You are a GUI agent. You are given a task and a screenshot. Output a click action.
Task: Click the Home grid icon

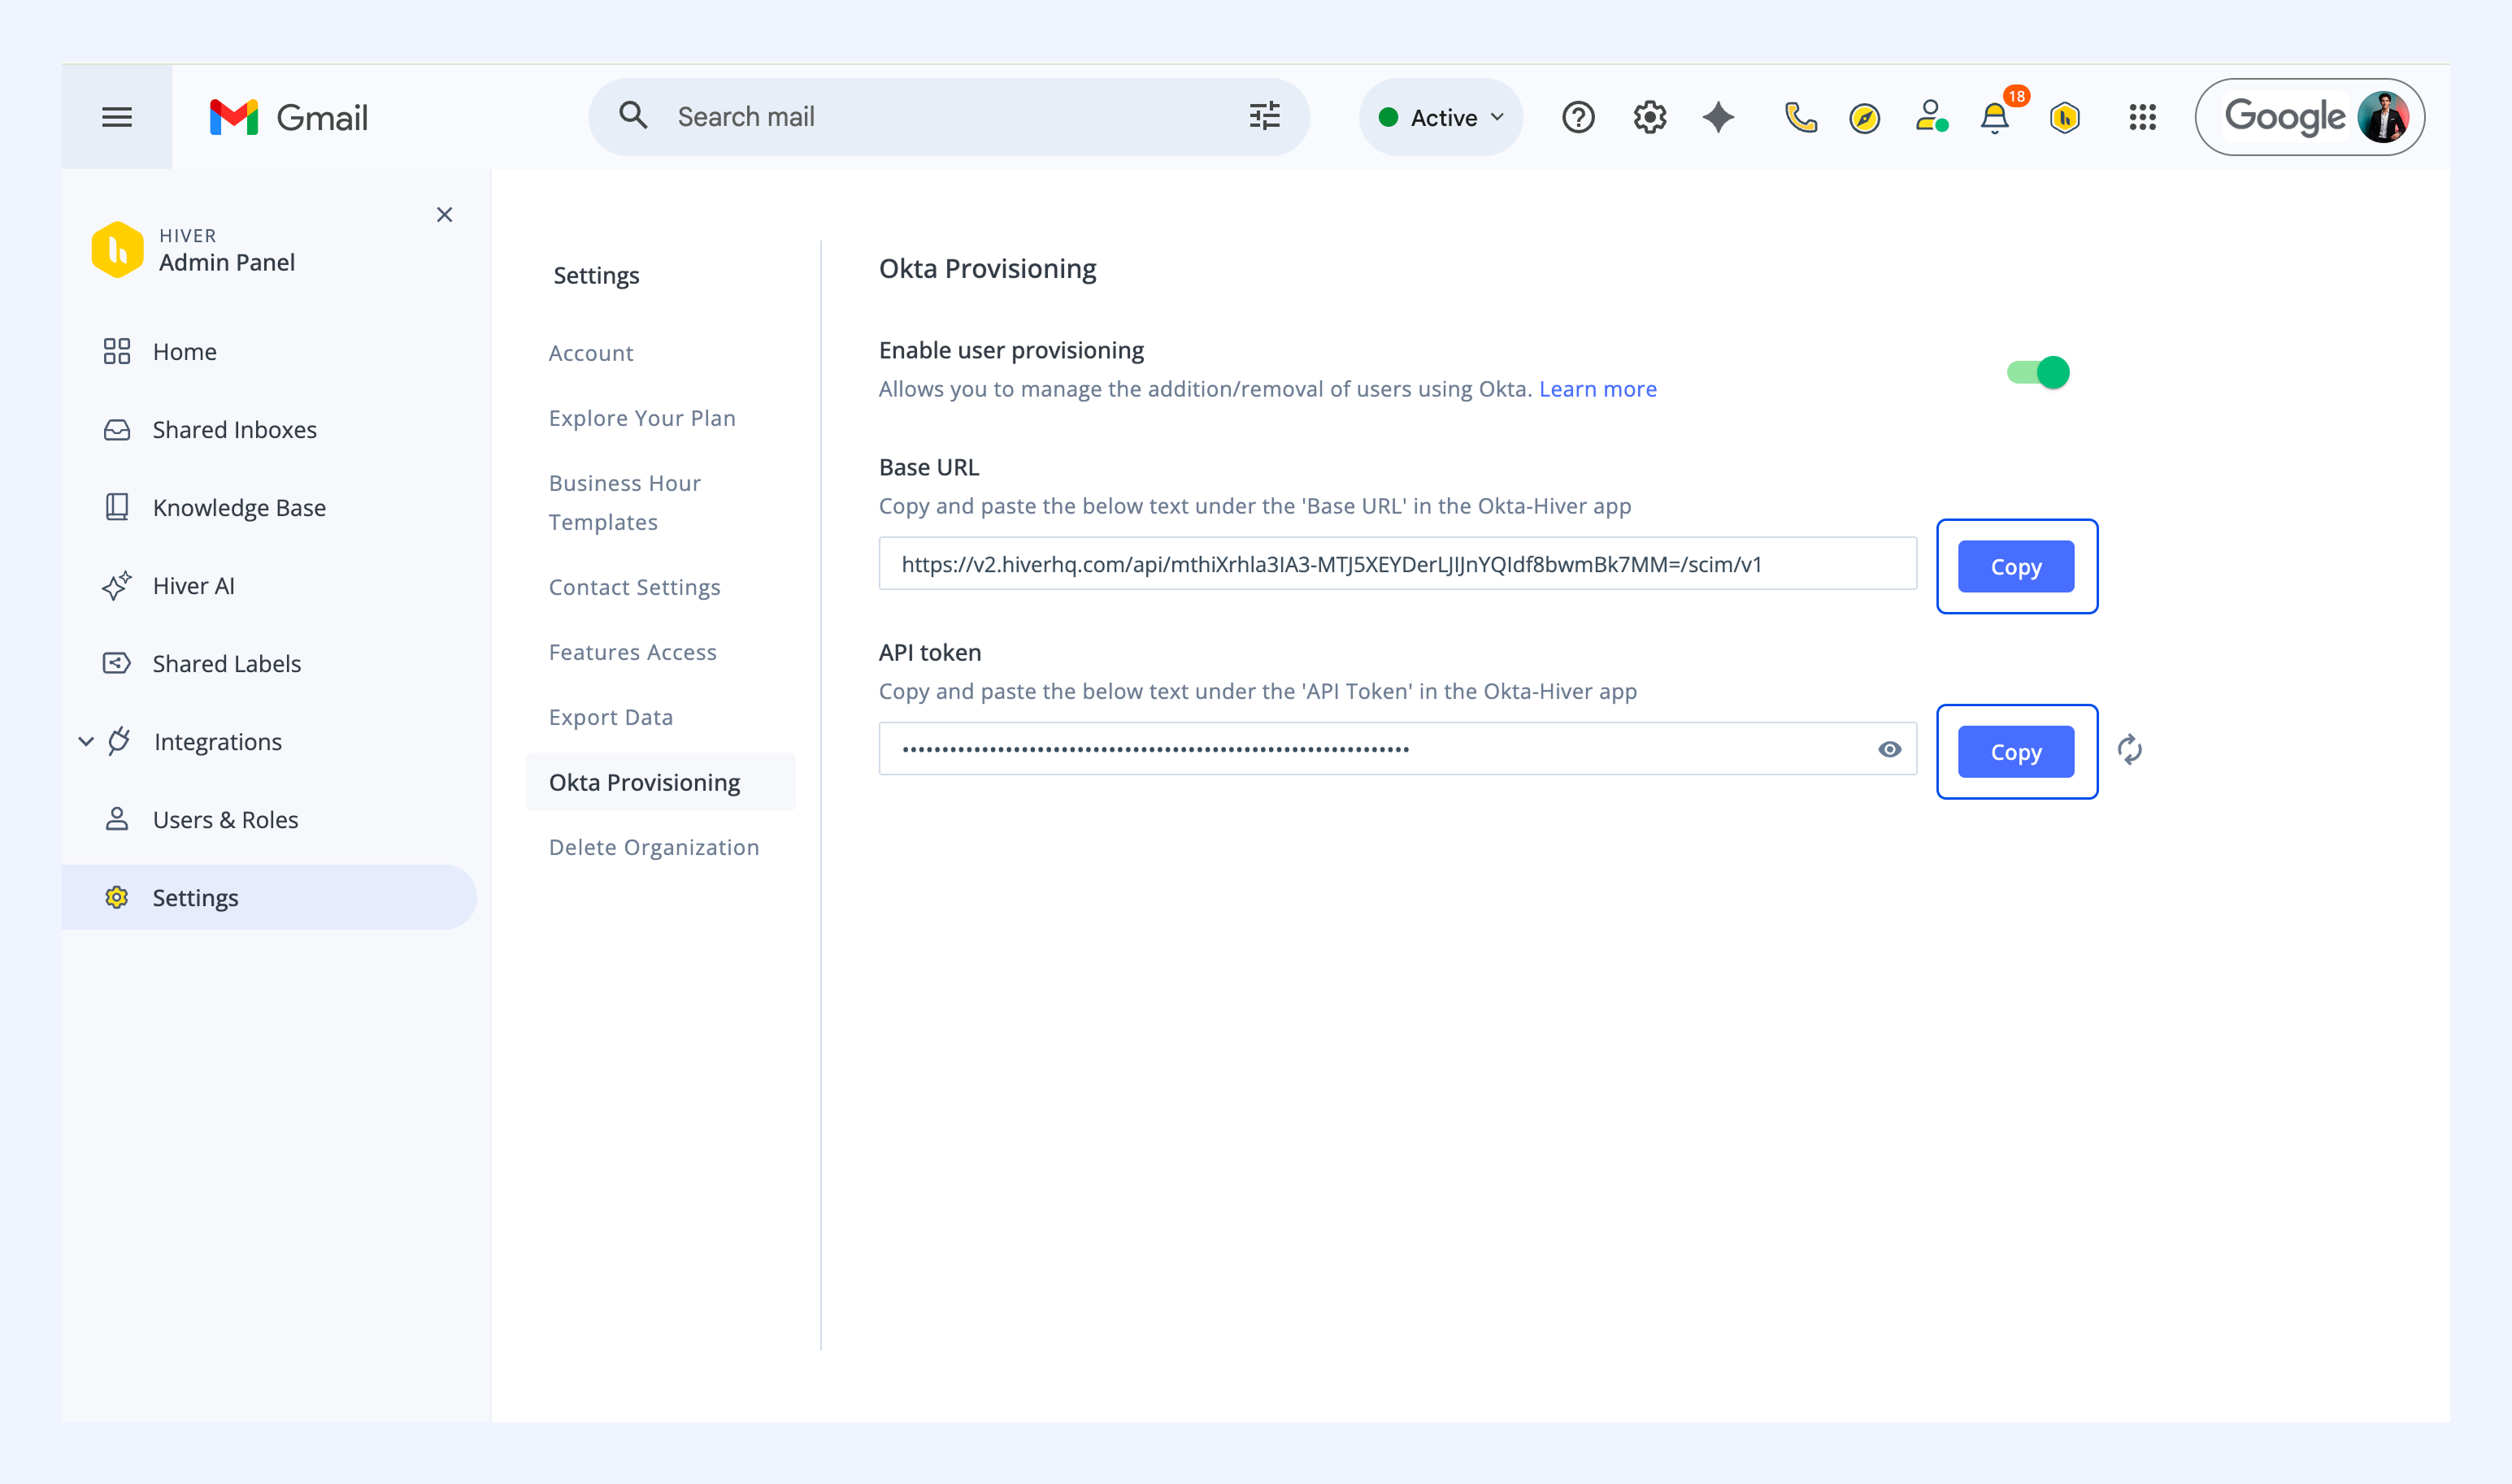(117, 351)
